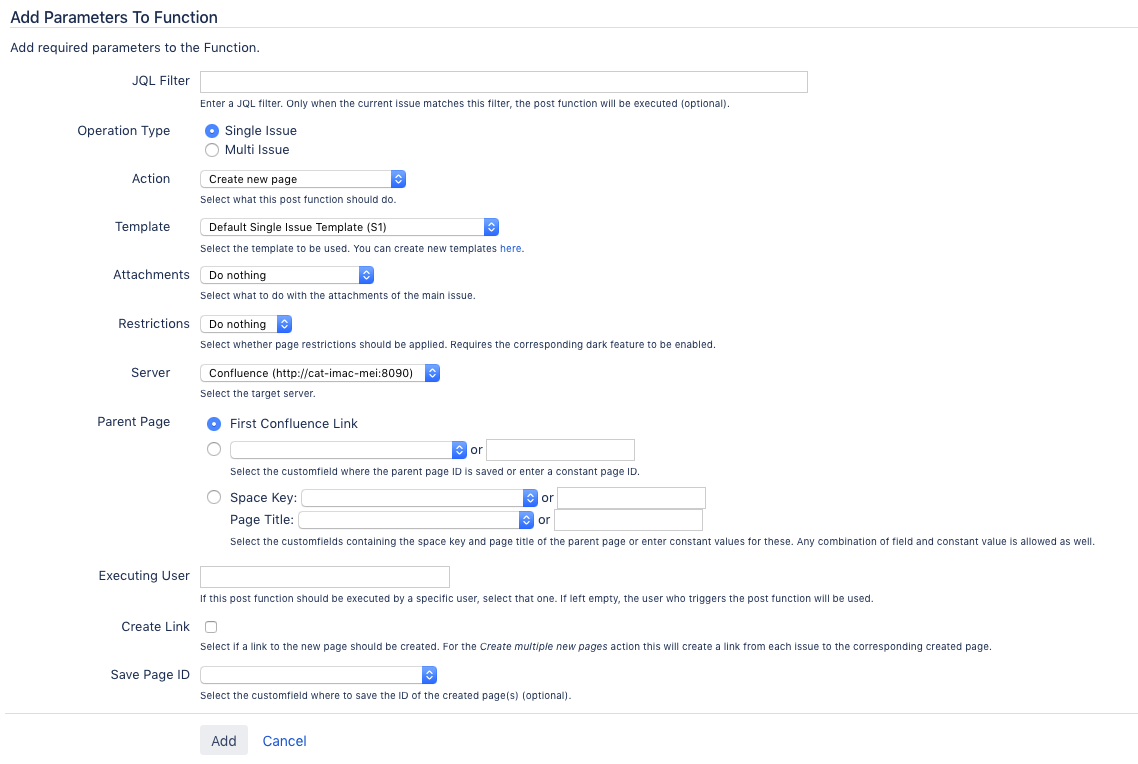Open the Save Page ID dropdown
The height and width of the screenshot is (764, 1138).
319,675
